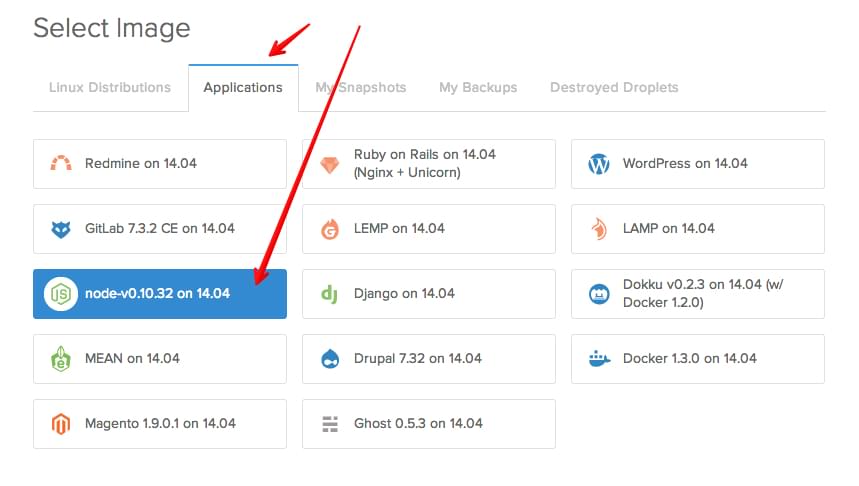859x486 pixels.
Task: Click the MEAN leaf icon
Action: coord(61,359)
